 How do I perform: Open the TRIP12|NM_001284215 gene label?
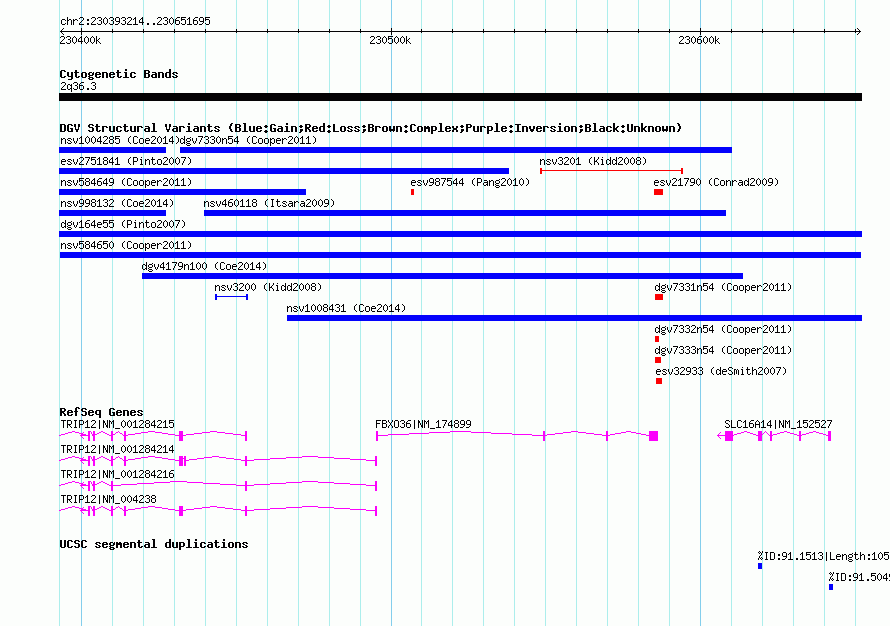coord(117,424)
